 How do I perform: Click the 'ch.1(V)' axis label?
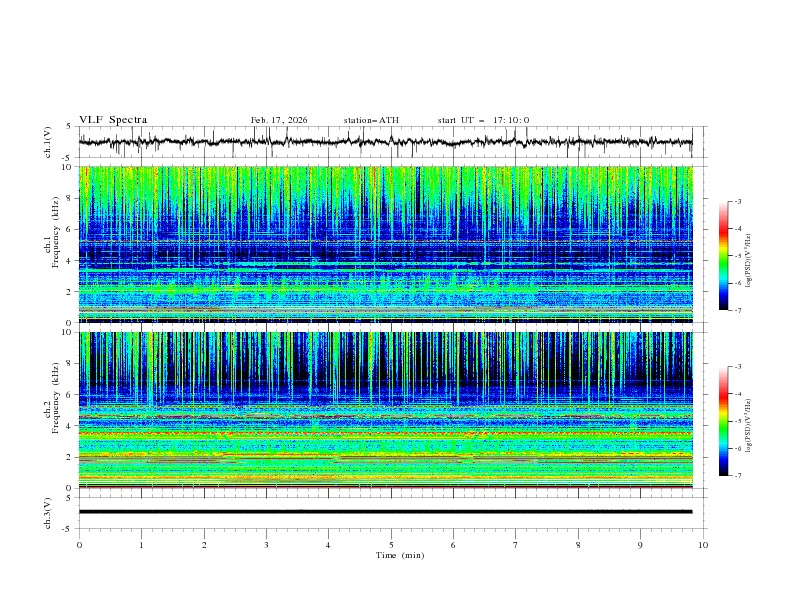coord(48,142)
